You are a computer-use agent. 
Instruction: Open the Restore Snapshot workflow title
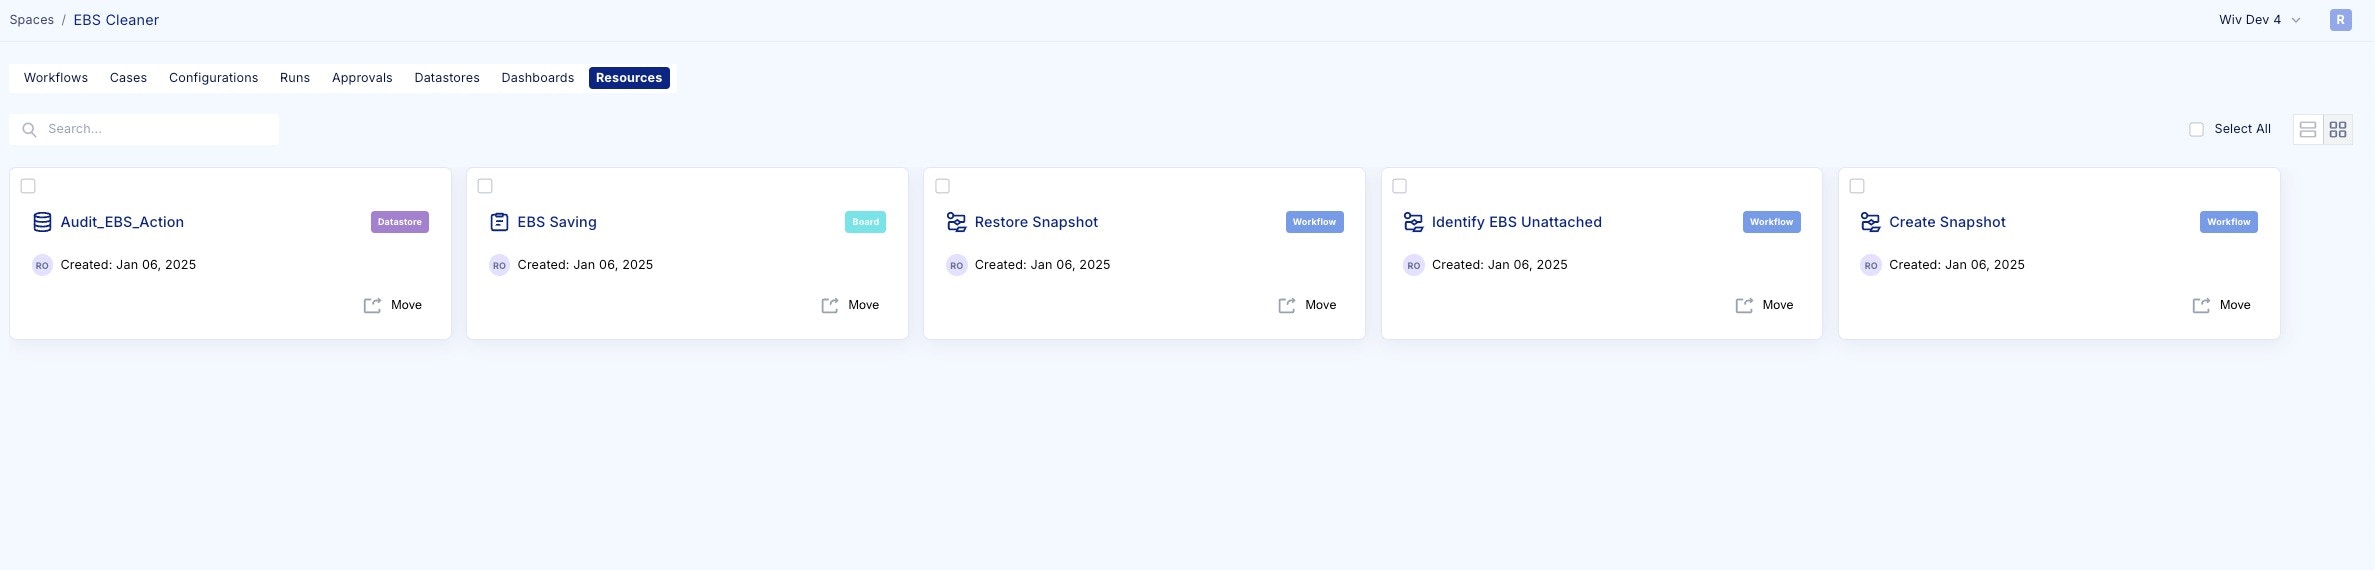[1036, 222]
